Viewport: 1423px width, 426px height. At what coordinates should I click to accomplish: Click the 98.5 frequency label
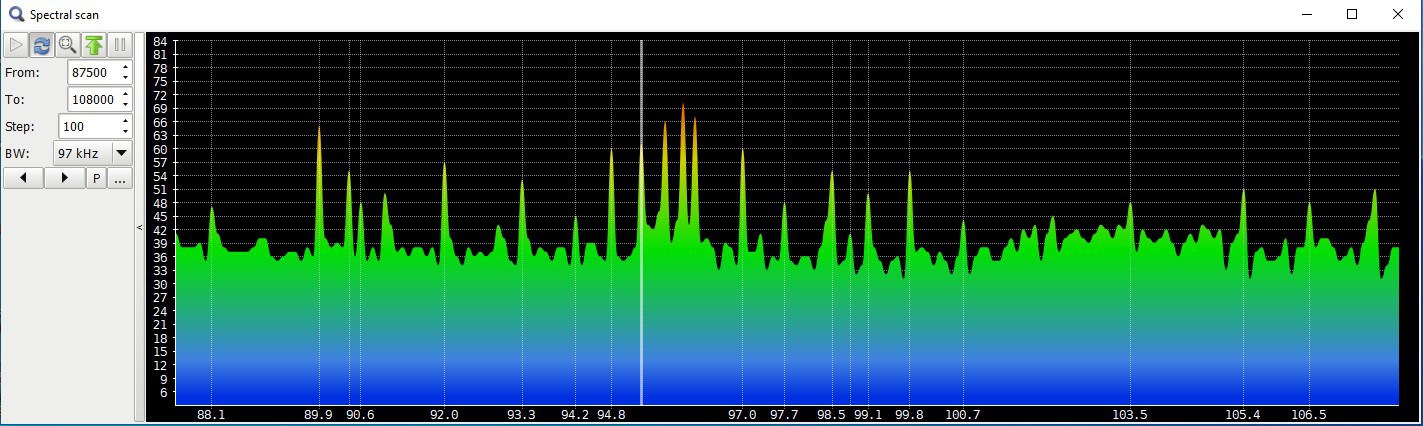(831, 414)
